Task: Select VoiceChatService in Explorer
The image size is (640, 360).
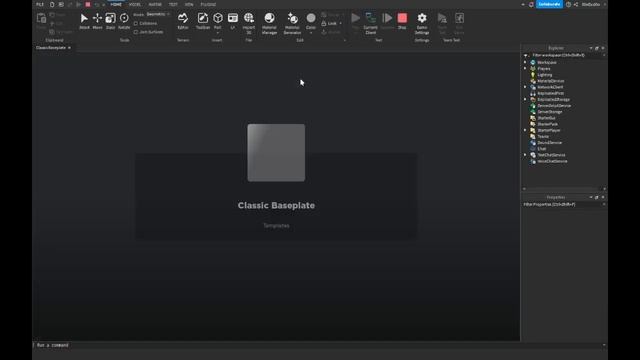Action: coord(552,161)
